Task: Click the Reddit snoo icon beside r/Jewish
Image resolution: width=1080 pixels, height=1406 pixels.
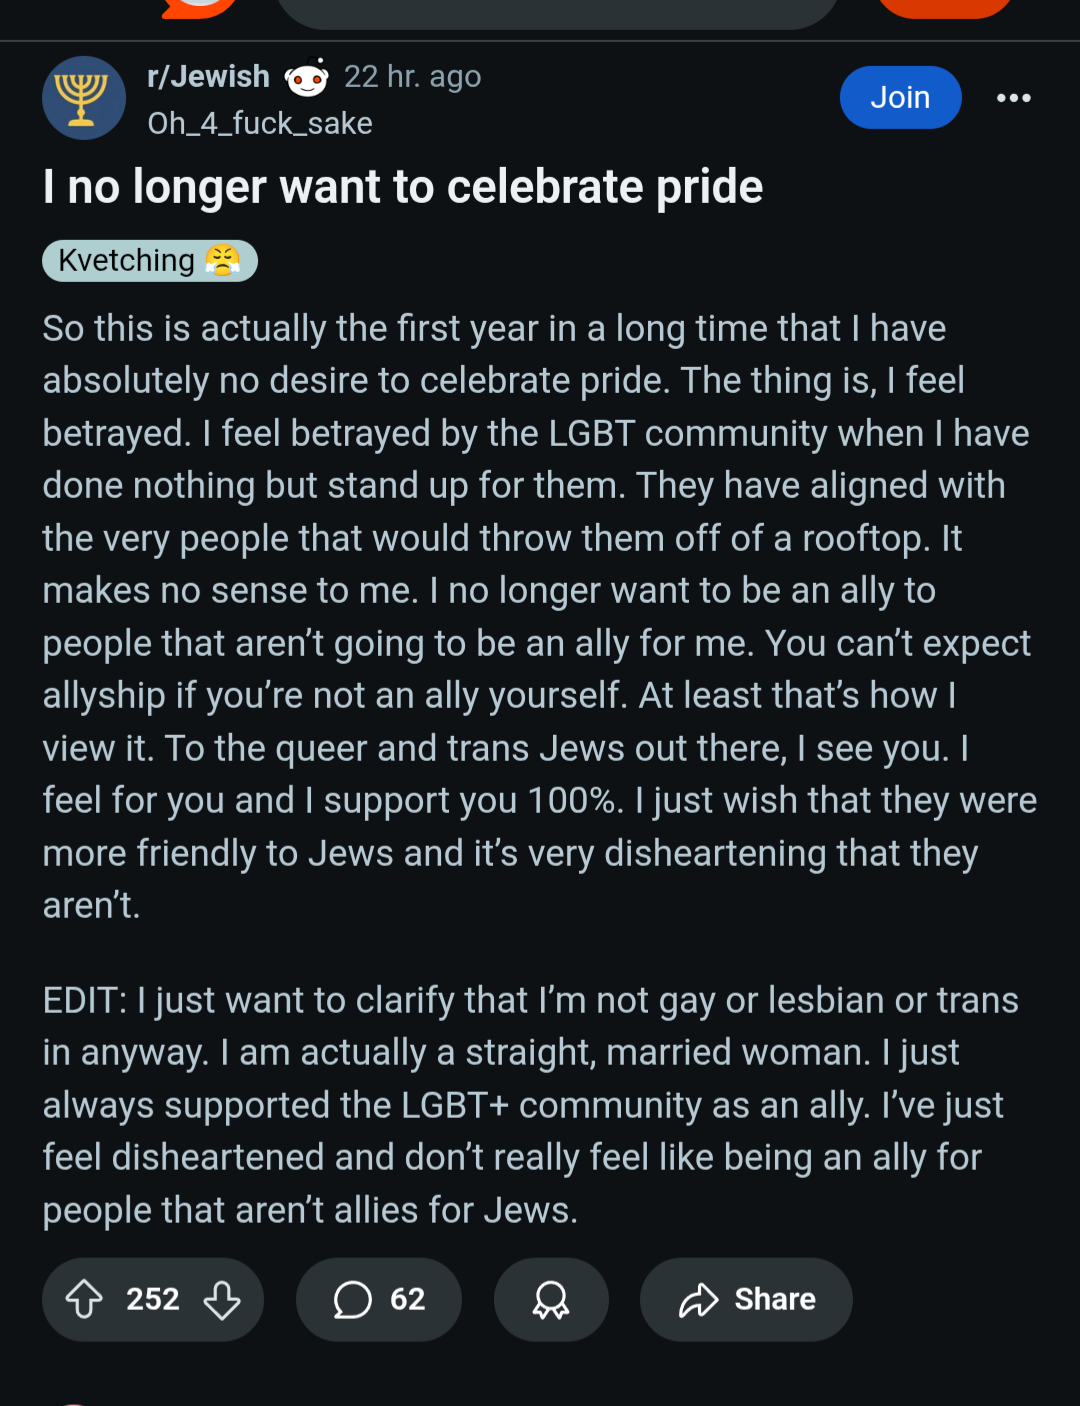Action: pos(307,77)
